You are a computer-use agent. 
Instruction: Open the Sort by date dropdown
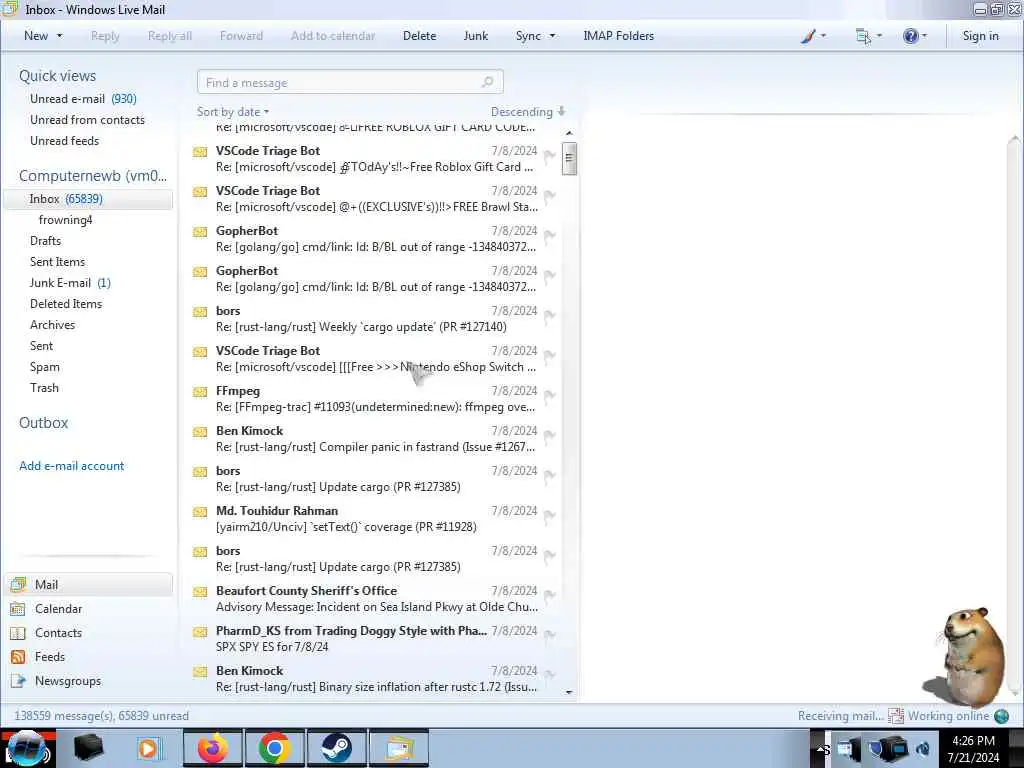(233, 112)
